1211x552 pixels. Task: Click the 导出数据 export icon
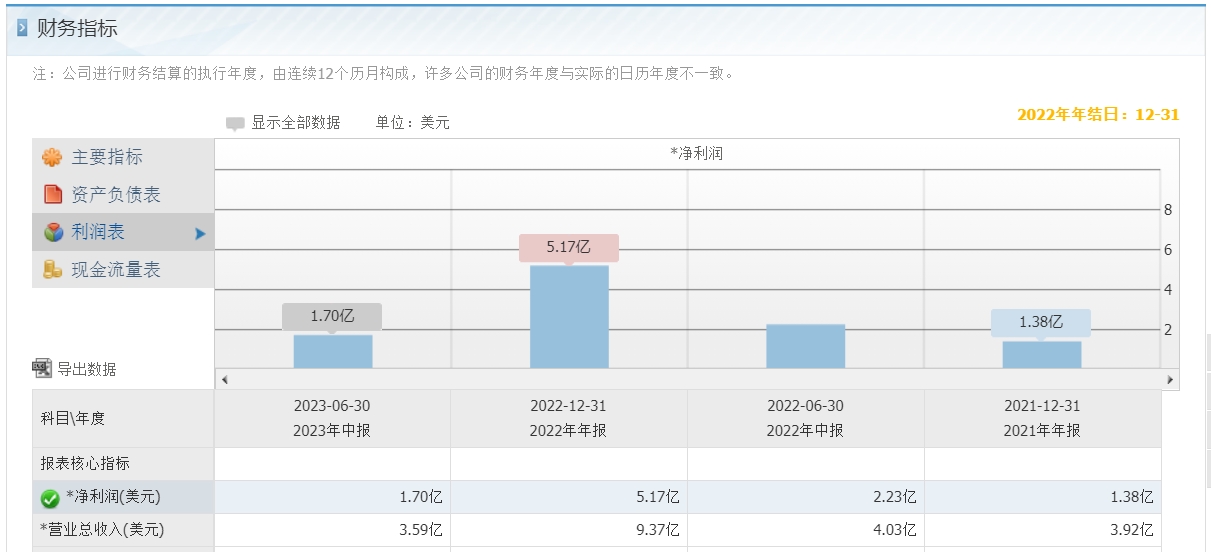click(42, 368)
